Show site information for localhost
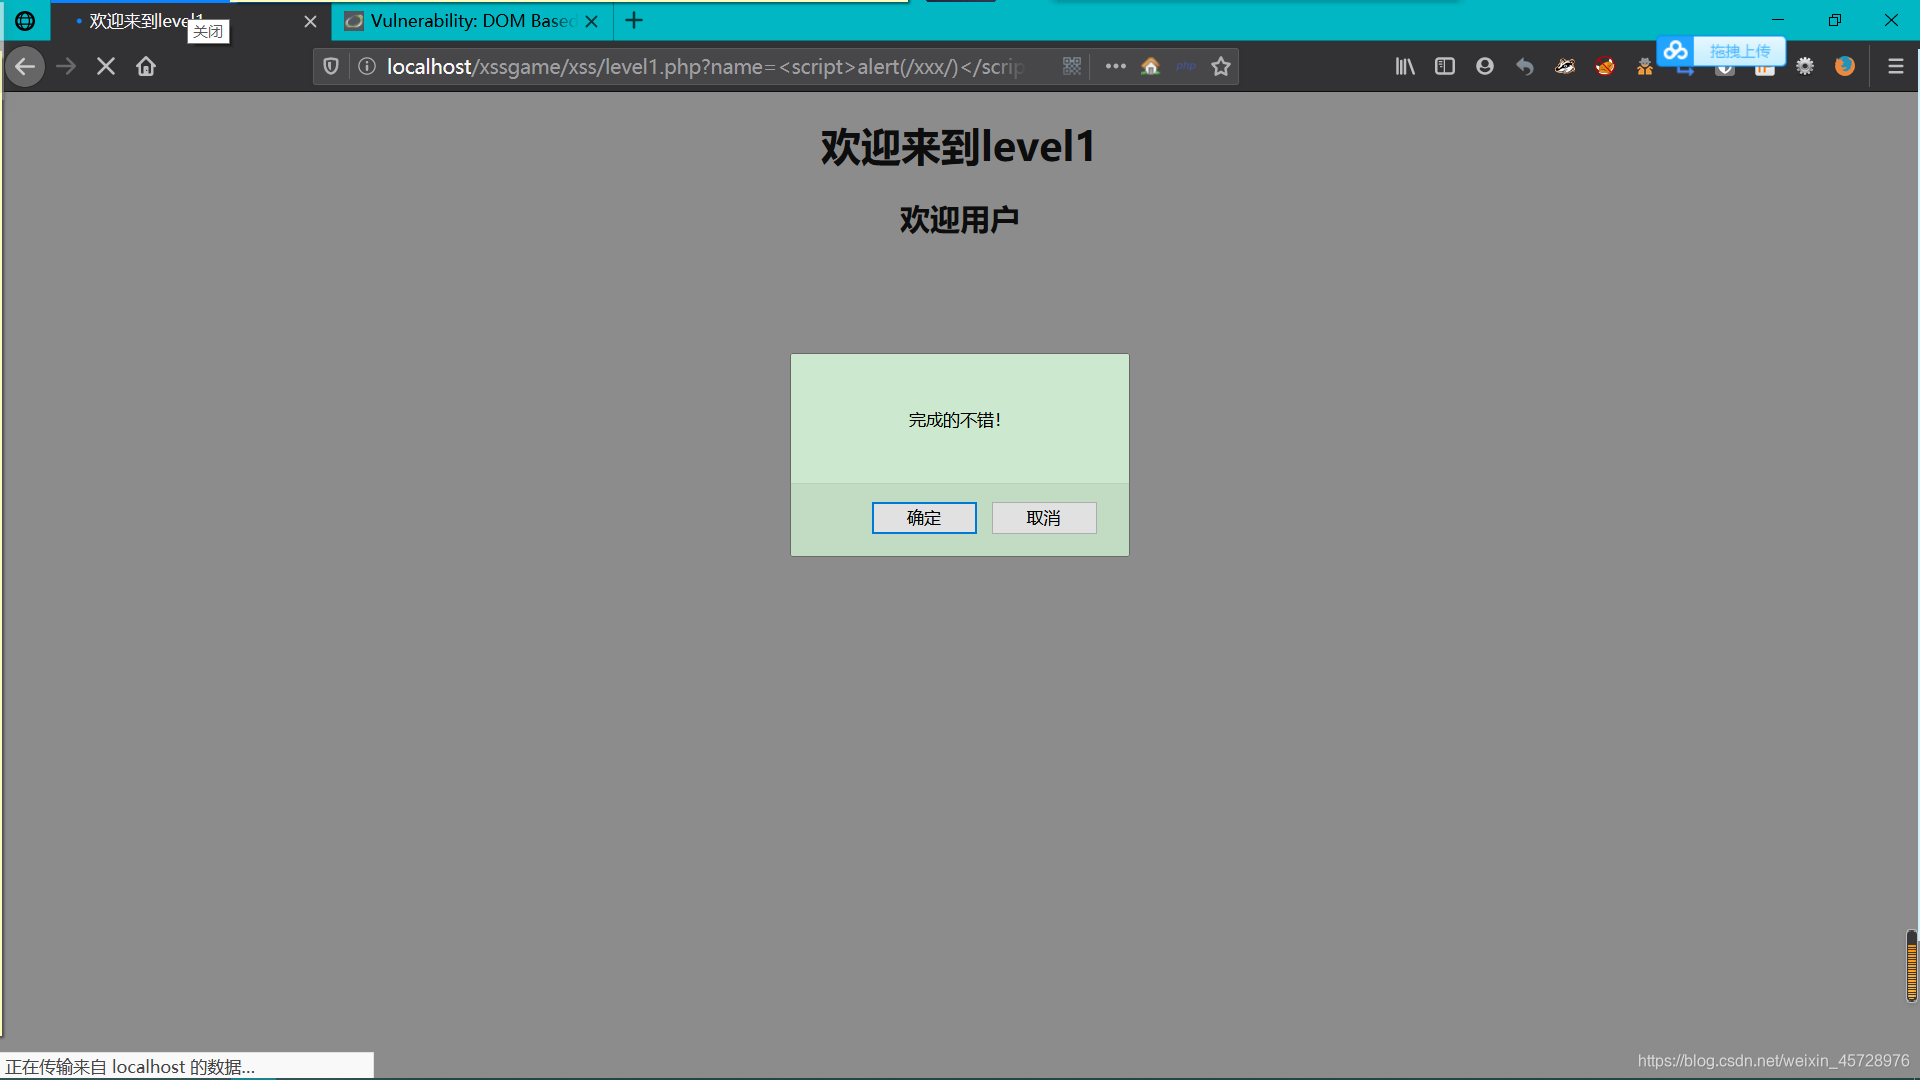The width and height of the screenshot is (1920, 1080). (x=367, y=67)
